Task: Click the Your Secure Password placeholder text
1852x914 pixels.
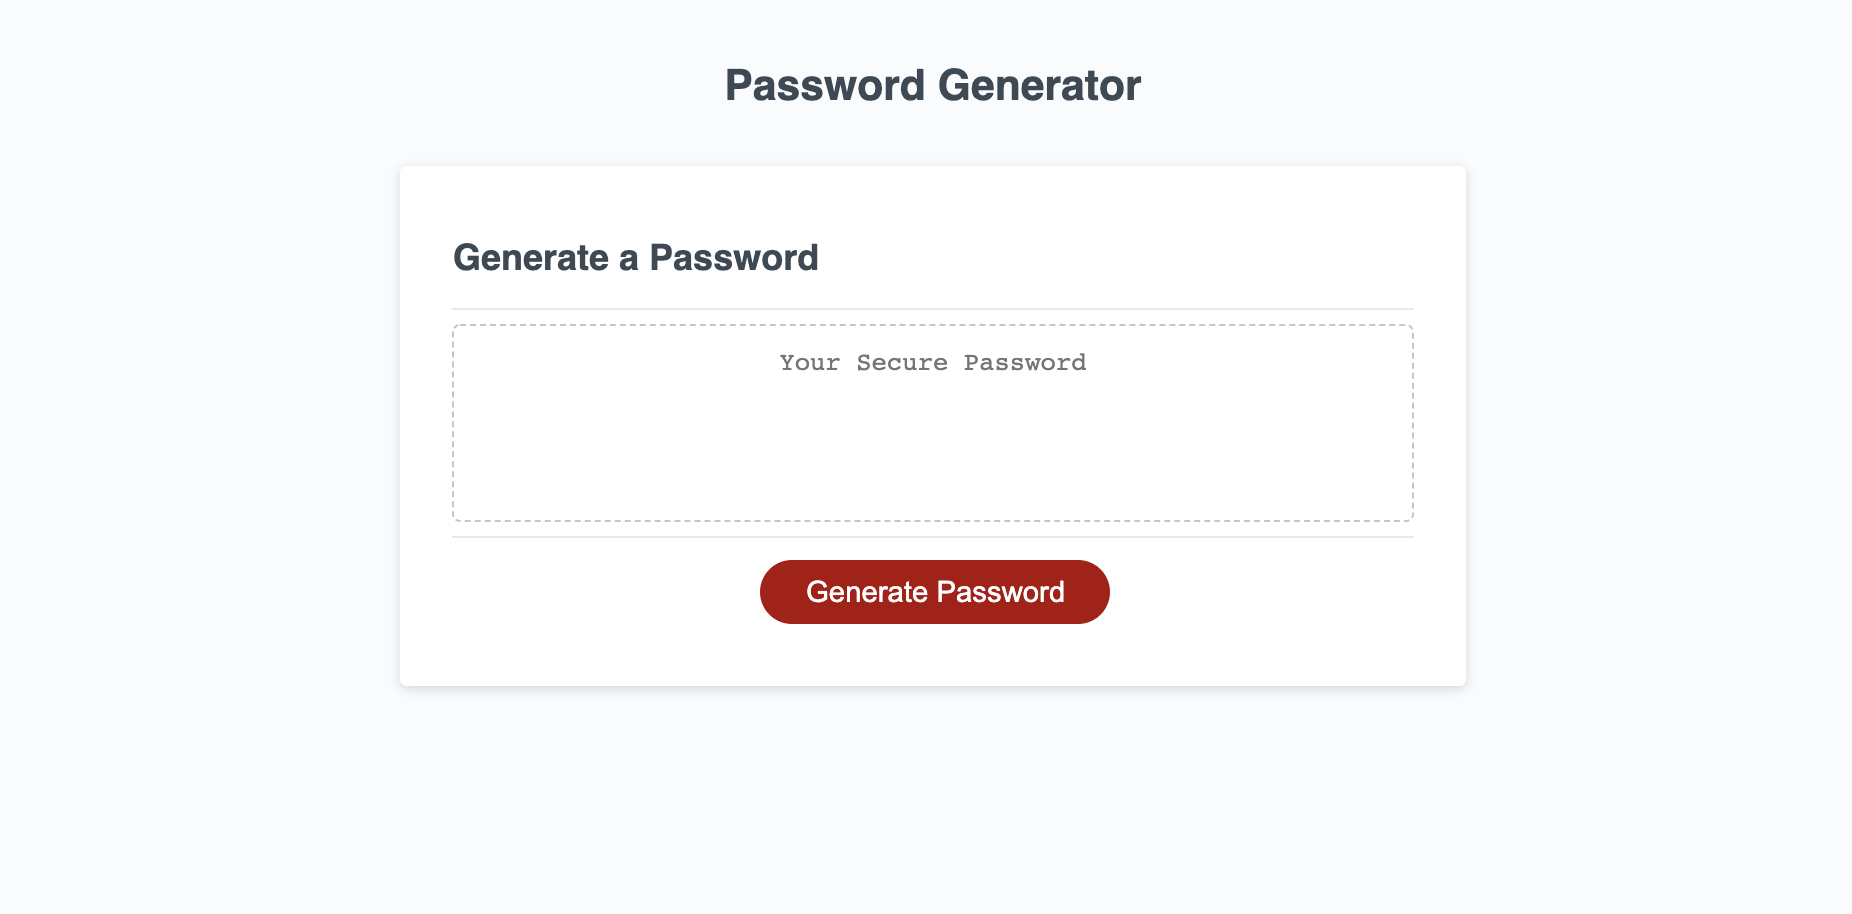Action: coord(932,363)
